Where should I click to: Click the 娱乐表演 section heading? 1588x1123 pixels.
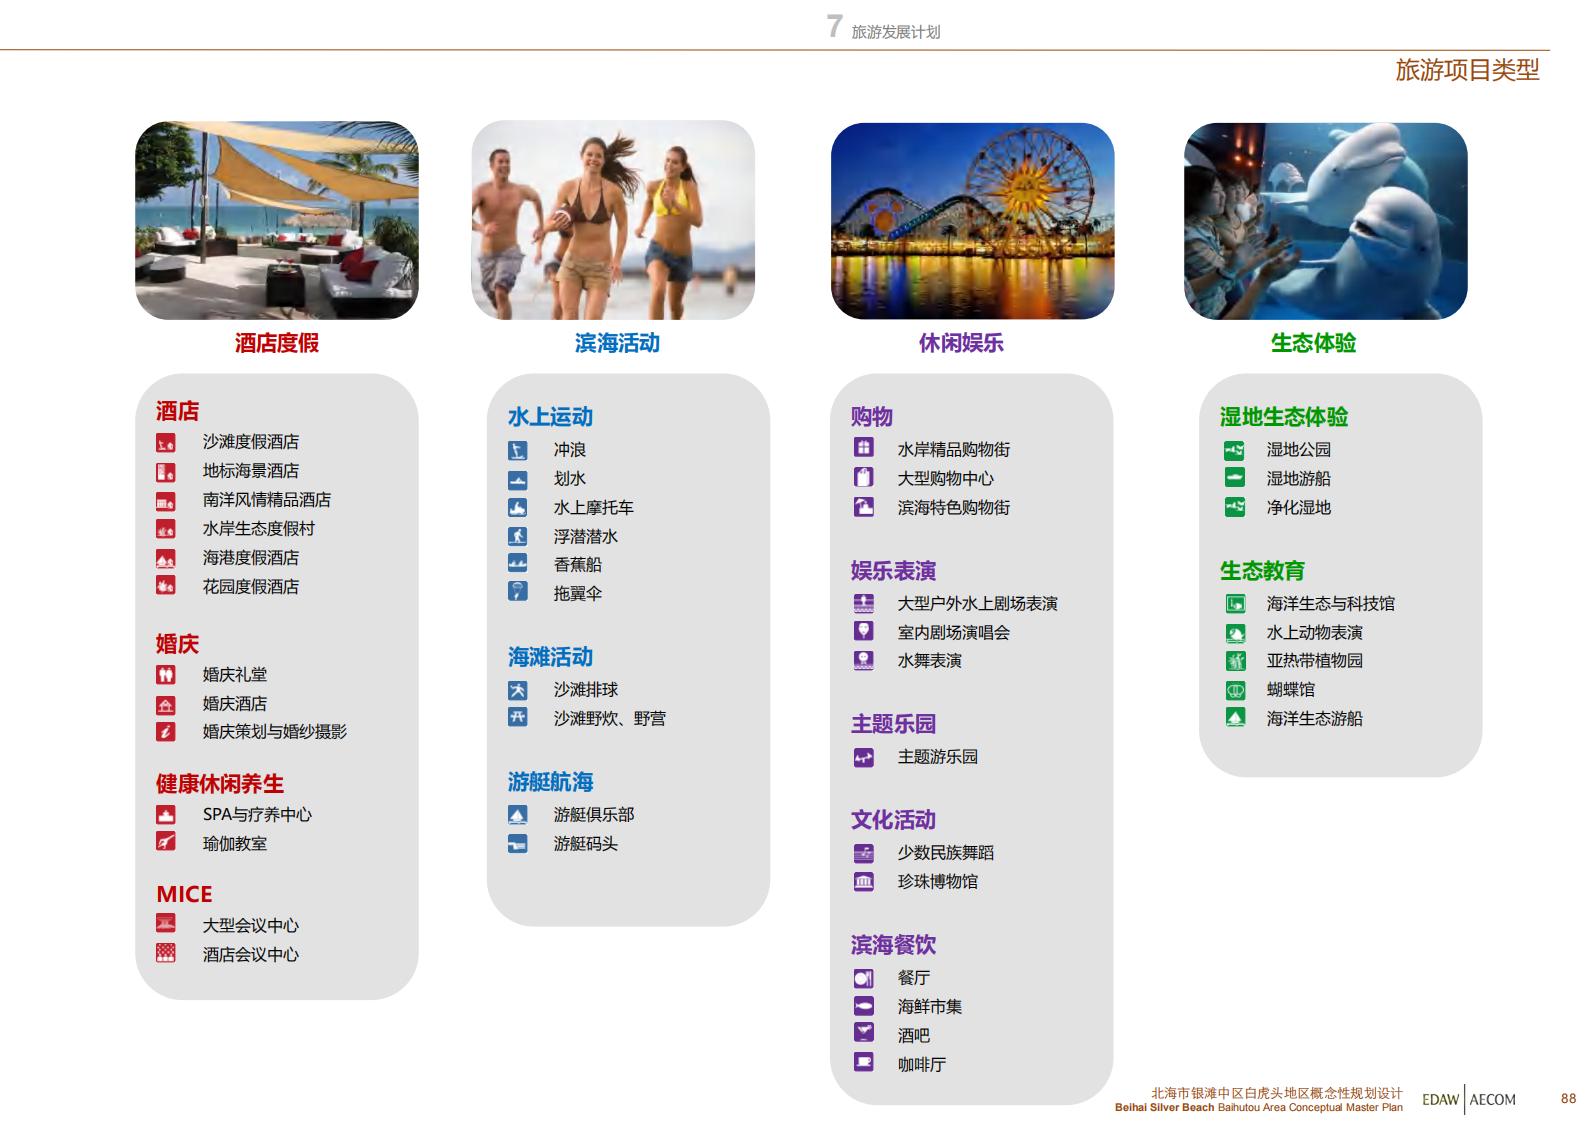coord(893,571)
